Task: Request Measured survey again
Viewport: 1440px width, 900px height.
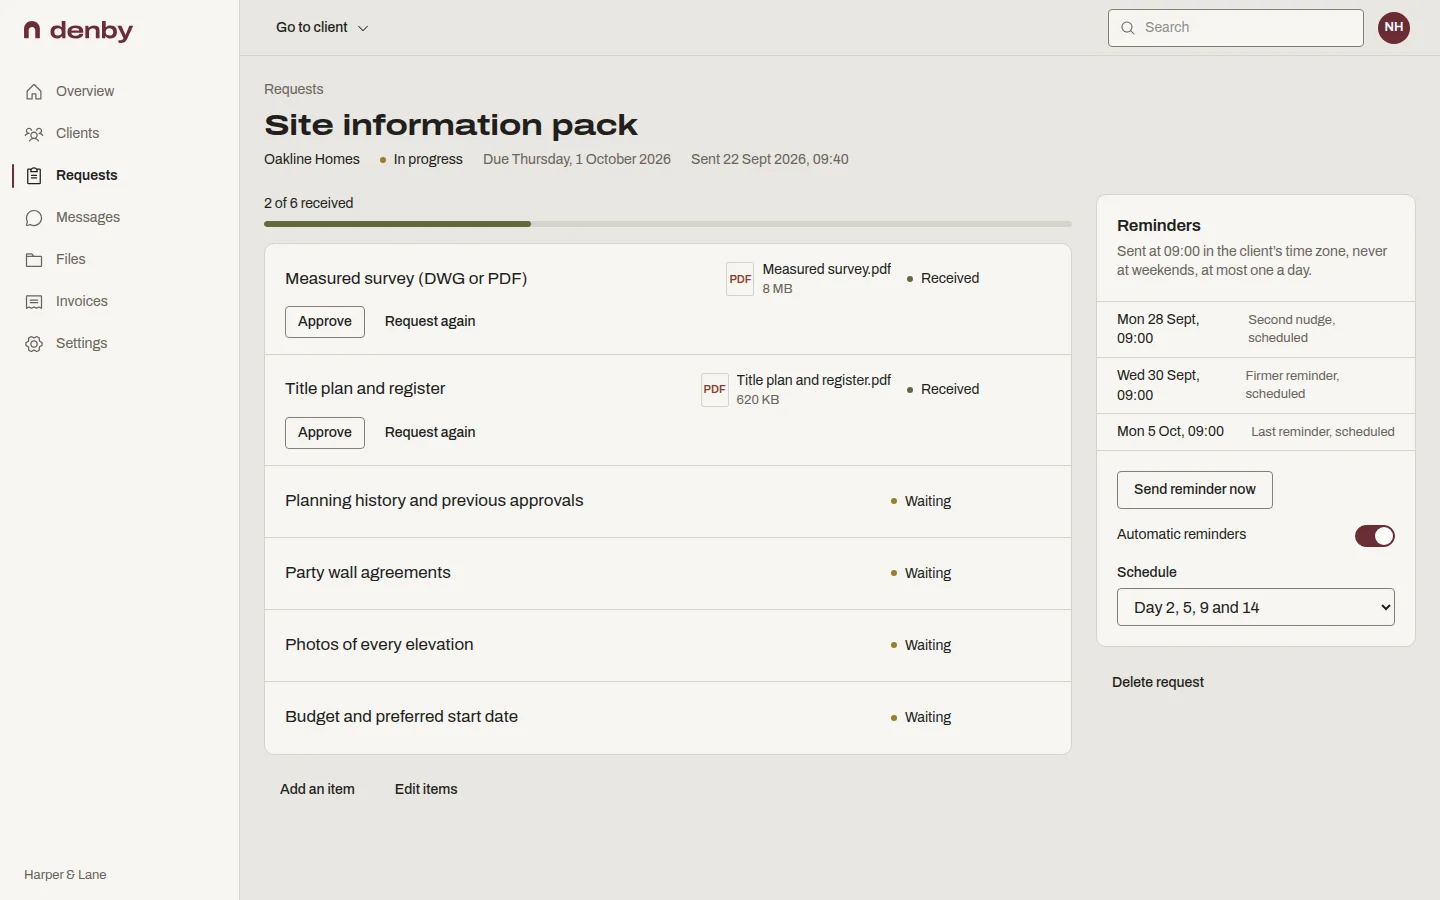Action: [430, 322]
